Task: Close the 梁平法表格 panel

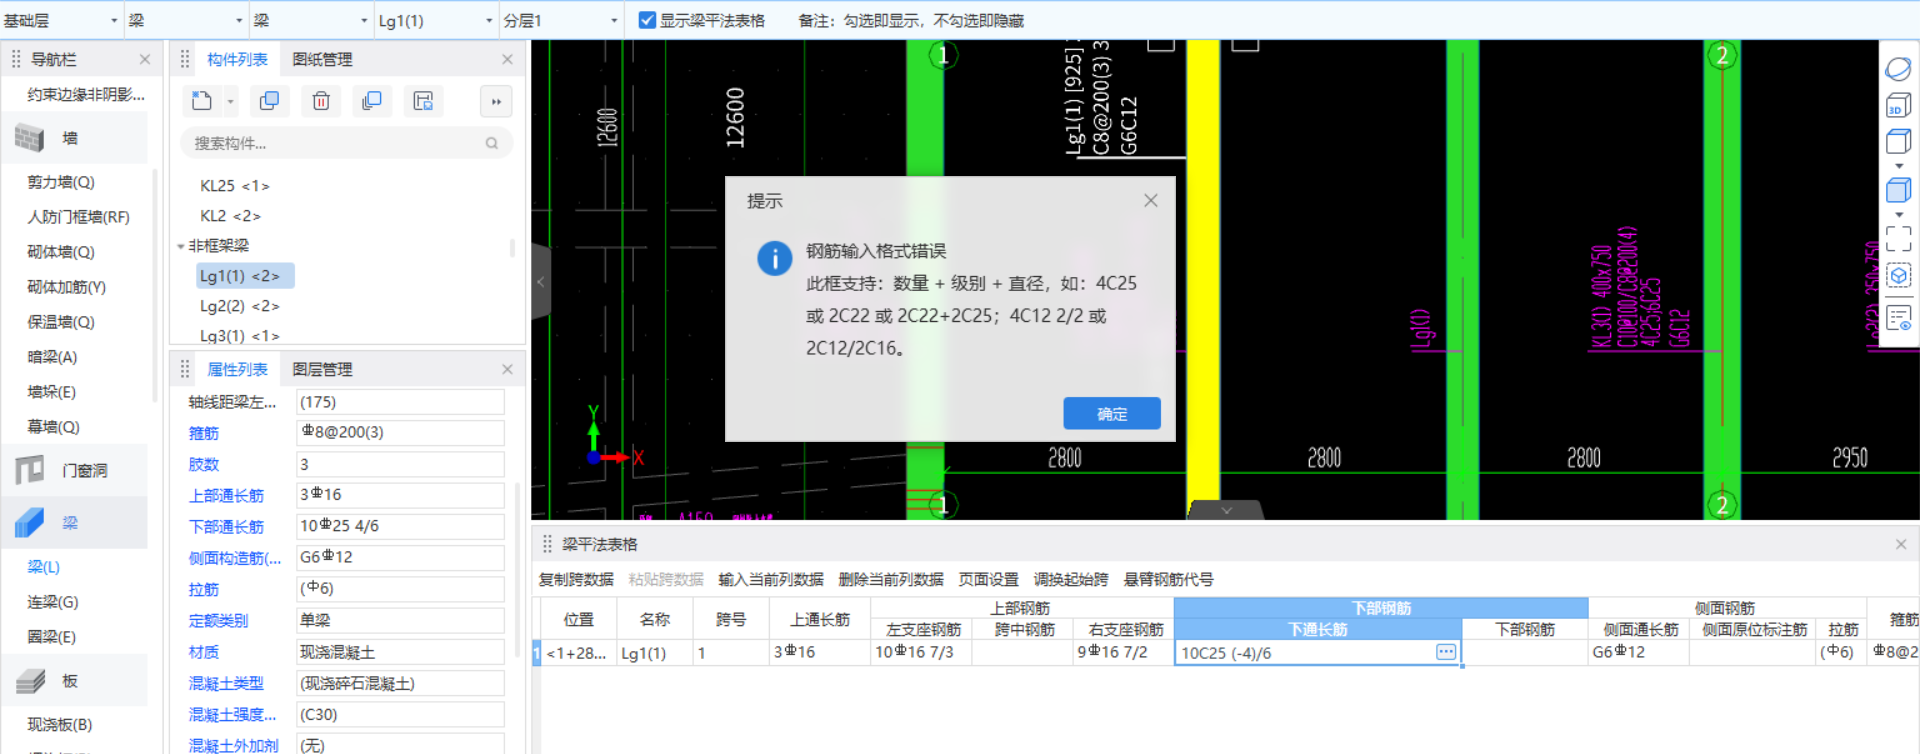Action: coord(1901,544)
